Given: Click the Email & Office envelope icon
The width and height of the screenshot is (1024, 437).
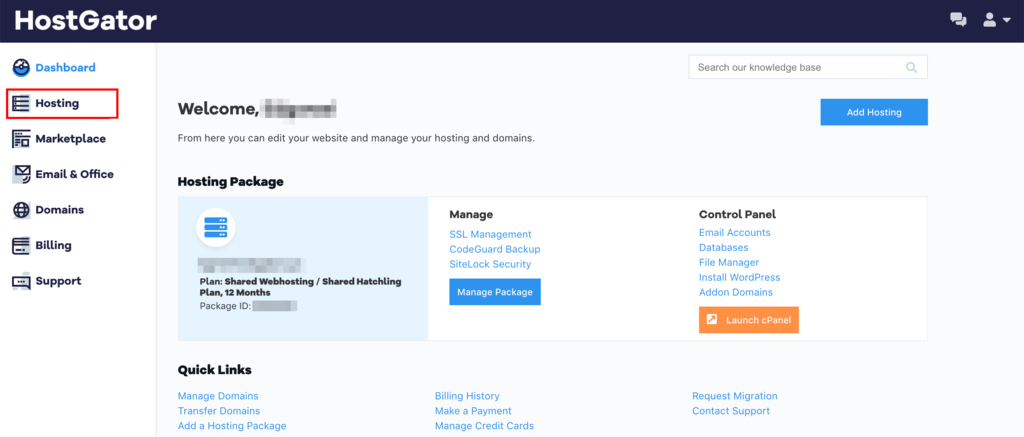Looking at the screenshot, I should pyautogui.click(x=22, y=174).
